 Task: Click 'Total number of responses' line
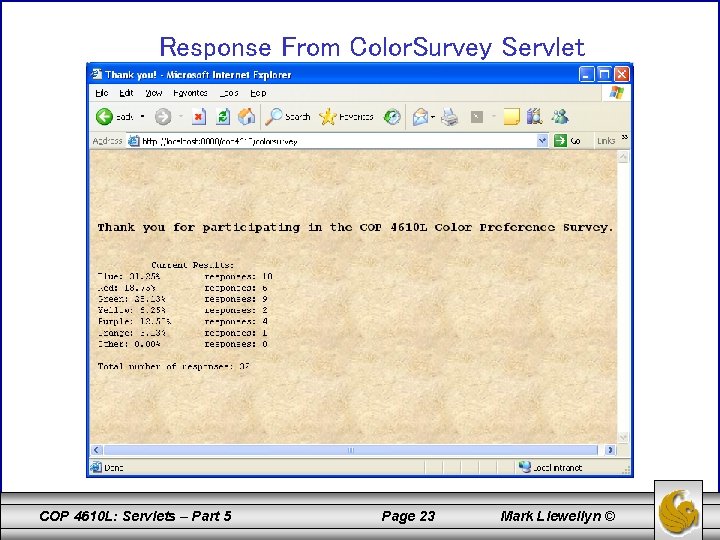174,366
